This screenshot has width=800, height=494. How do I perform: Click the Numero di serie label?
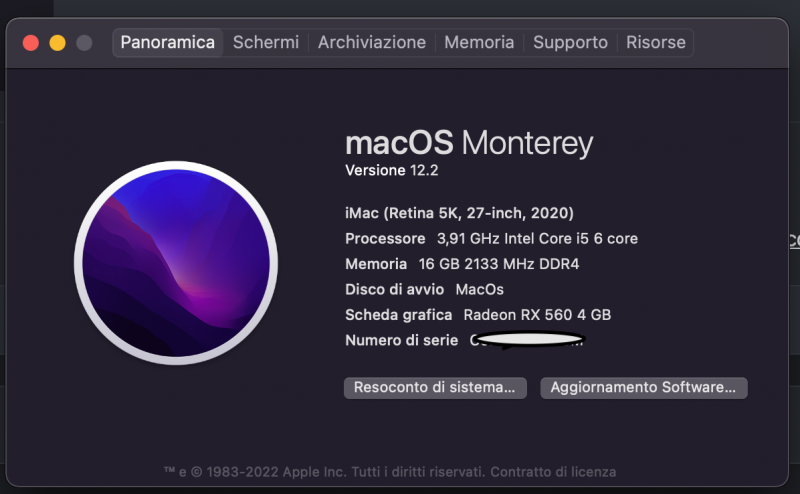coord(402,340)
